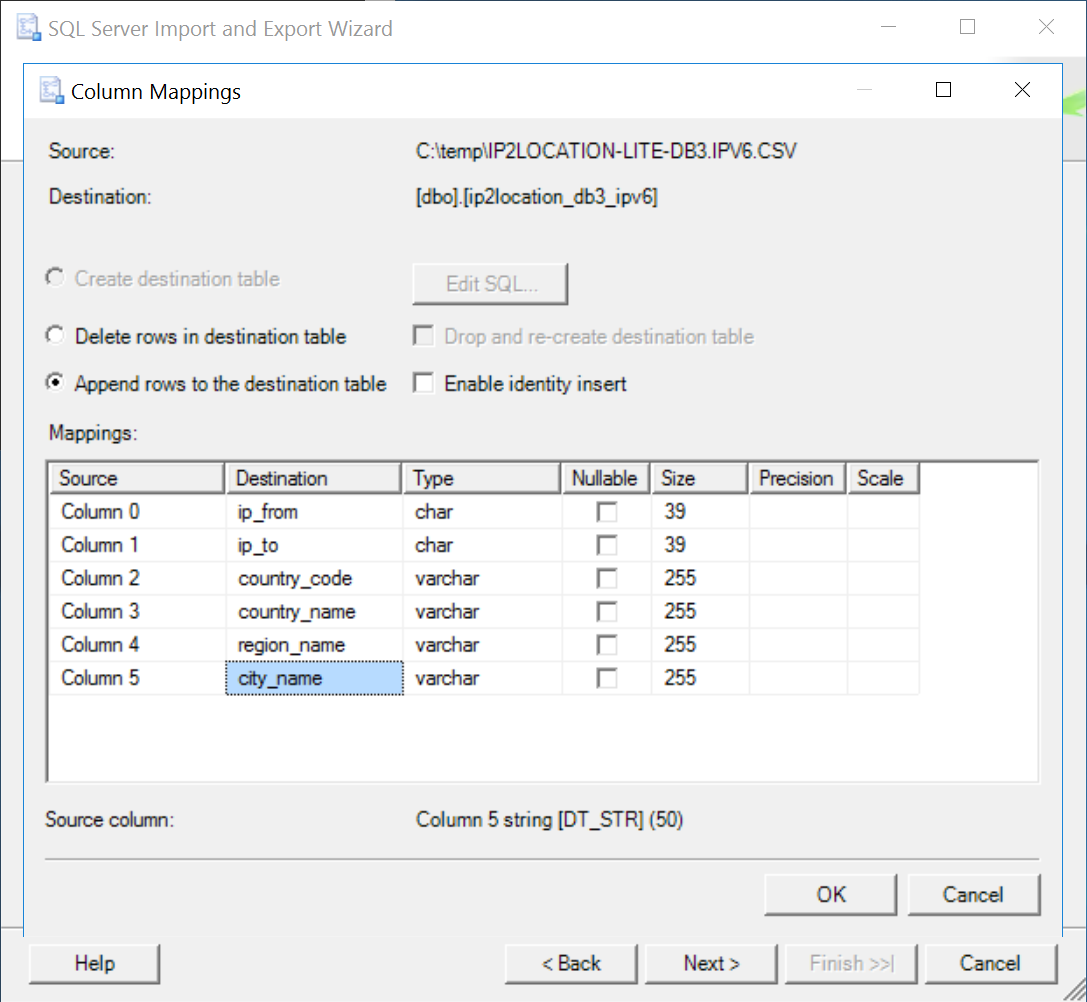Image resolution: width=1087 pixels, height=1002 pixels.
Task: Enable identity insert checkbox
Action: (x=424, y=383)
